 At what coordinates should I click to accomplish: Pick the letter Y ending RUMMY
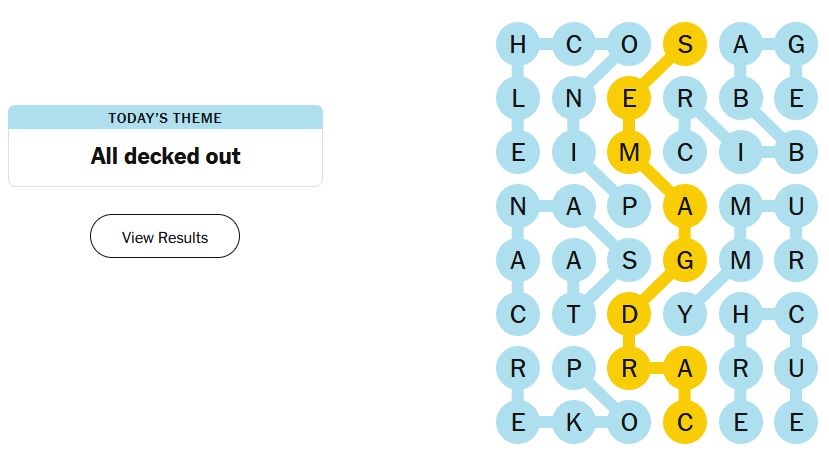(x=685, y=314)
